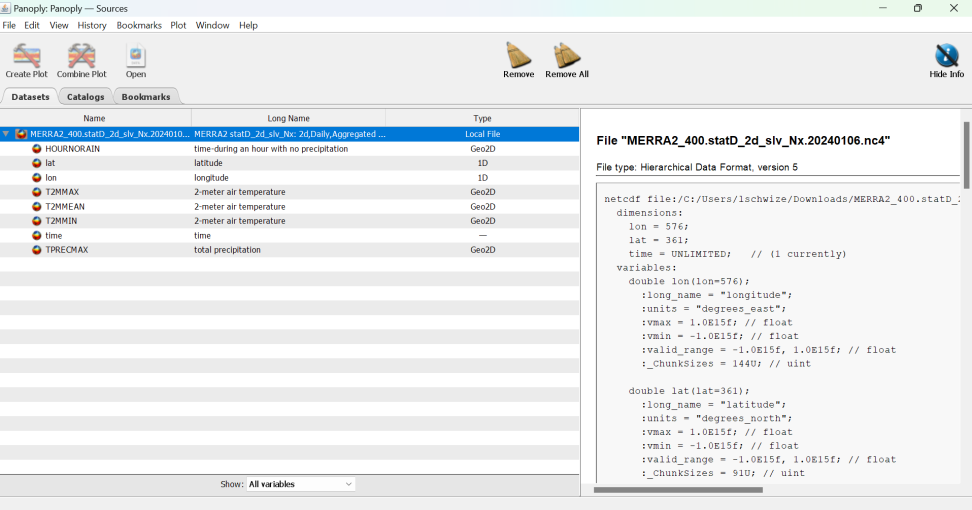Sort by the Name column header
972x510 pixels.
[x=95, y=118]
